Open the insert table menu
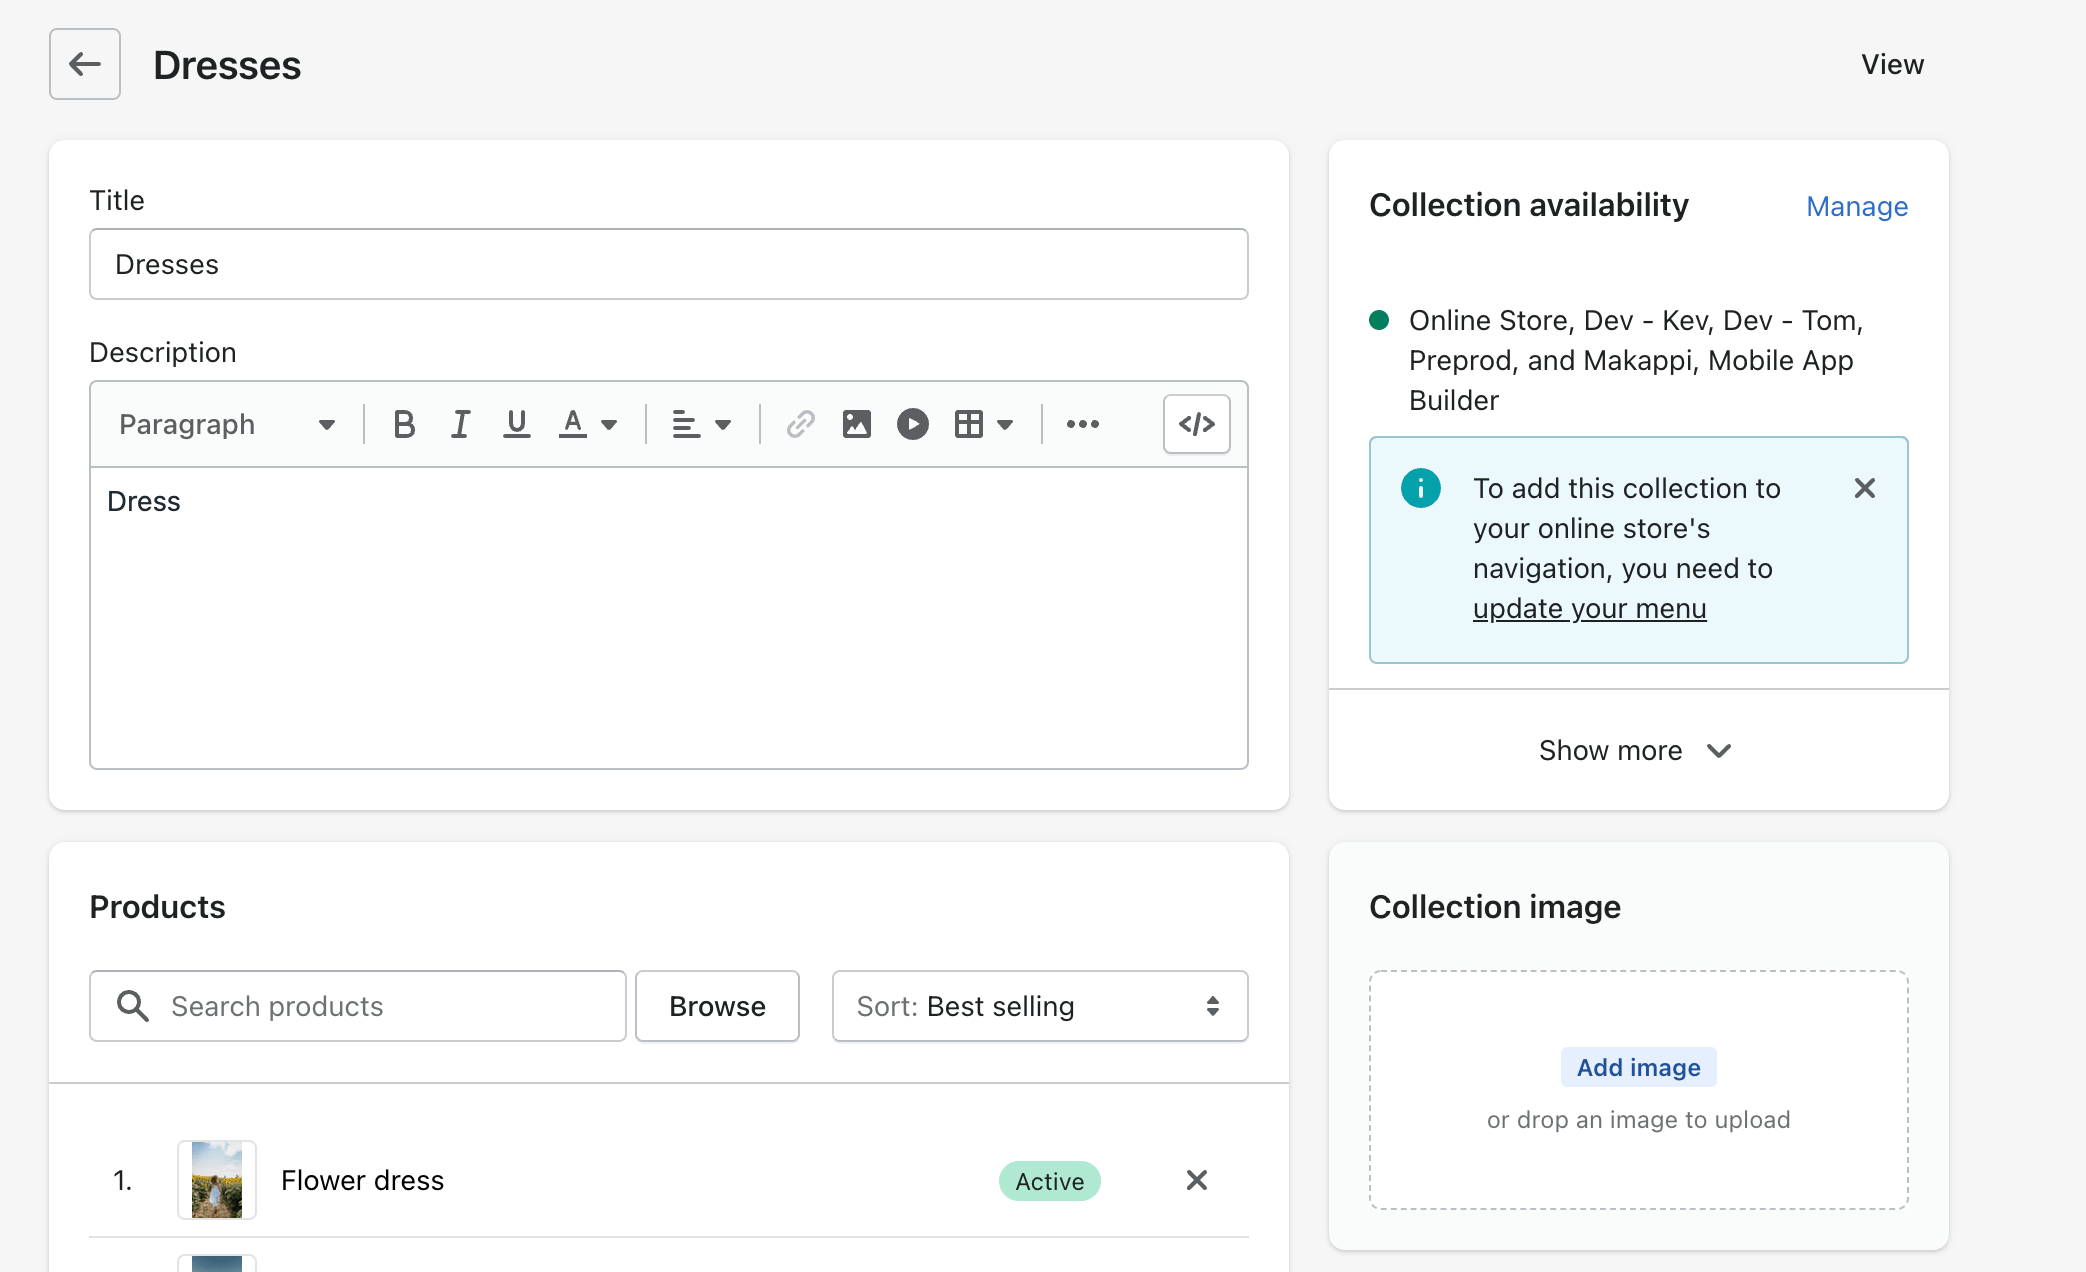 [984, 424]
